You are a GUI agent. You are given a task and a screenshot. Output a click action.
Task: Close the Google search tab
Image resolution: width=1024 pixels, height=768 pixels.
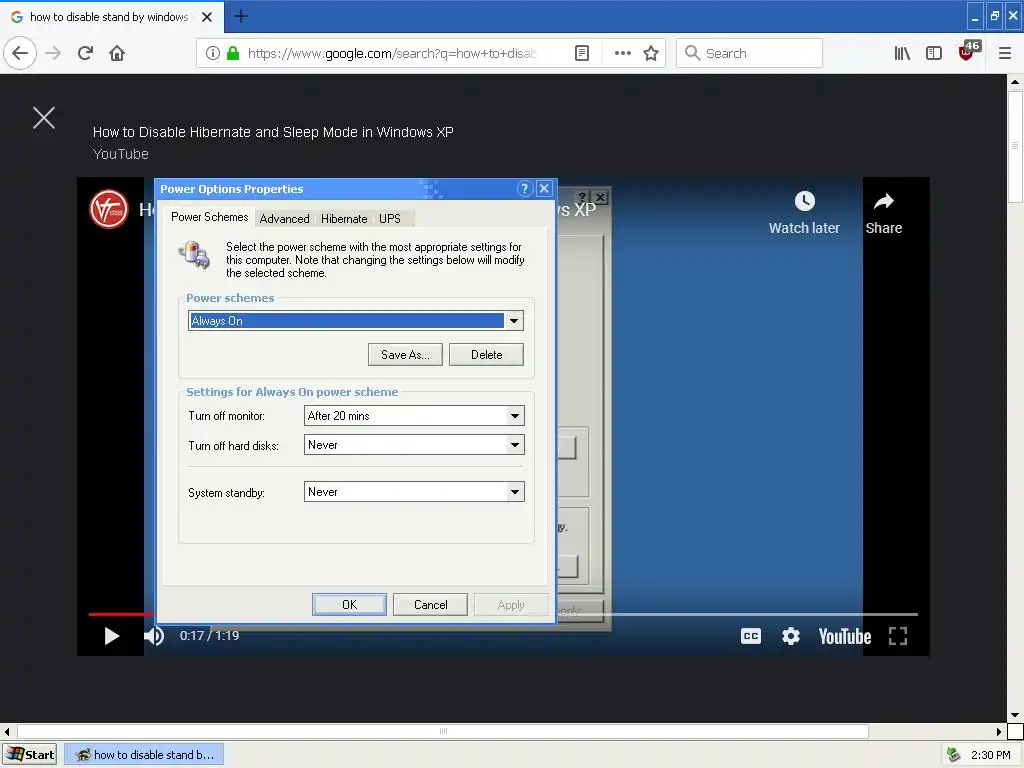[207, 17]
